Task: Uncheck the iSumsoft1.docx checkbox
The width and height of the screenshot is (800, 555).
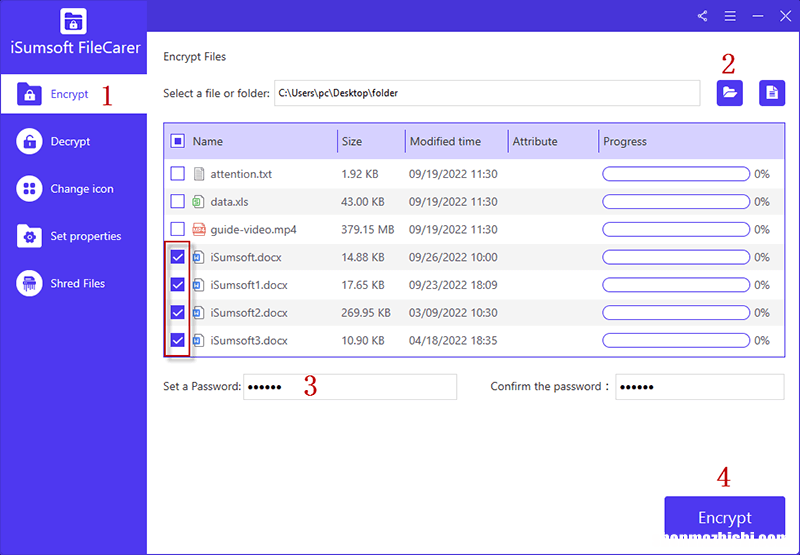Action: pos(178,285)
